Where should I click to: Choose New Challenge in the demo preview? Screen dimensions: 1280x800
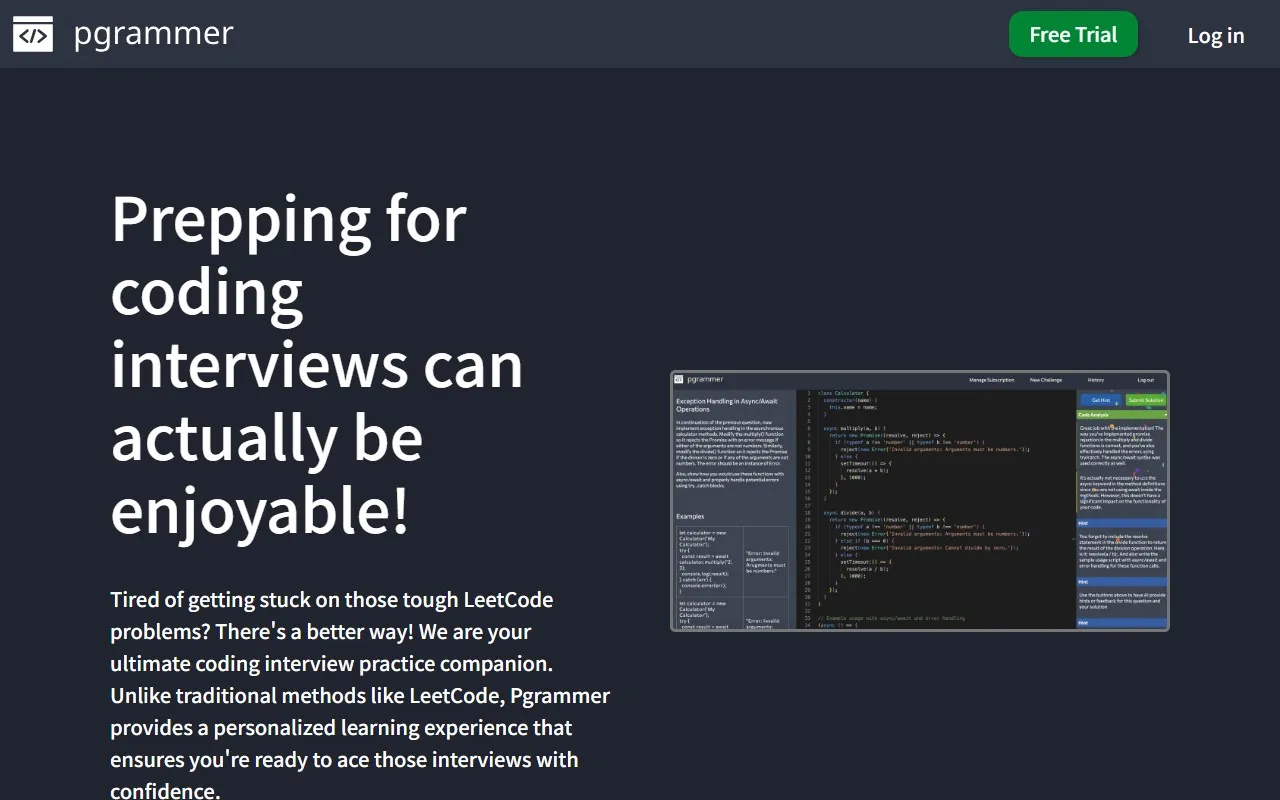(1046, 380)
